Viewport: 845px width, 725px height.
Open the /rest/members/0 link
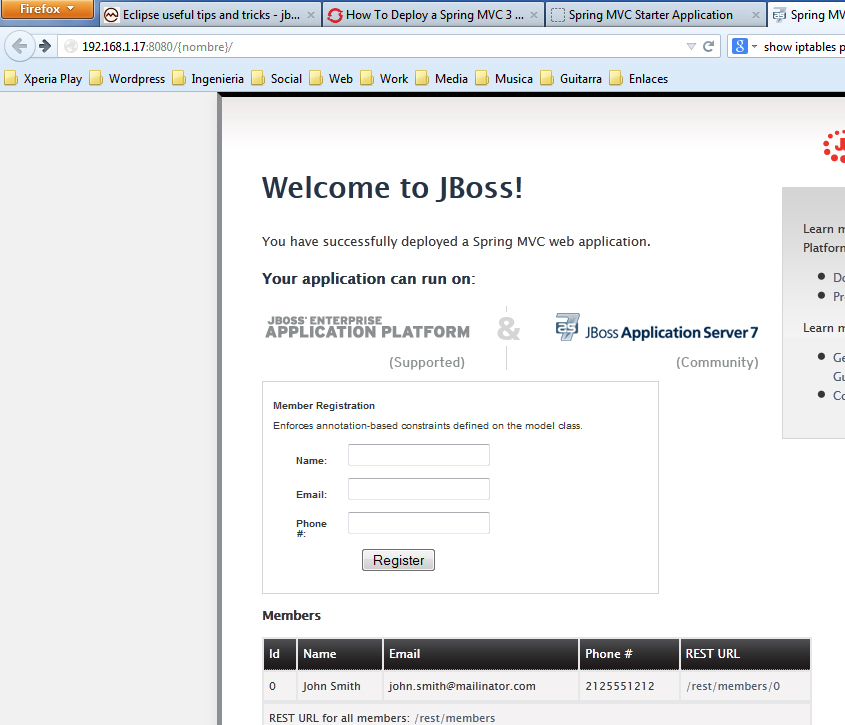click(733, 686)
